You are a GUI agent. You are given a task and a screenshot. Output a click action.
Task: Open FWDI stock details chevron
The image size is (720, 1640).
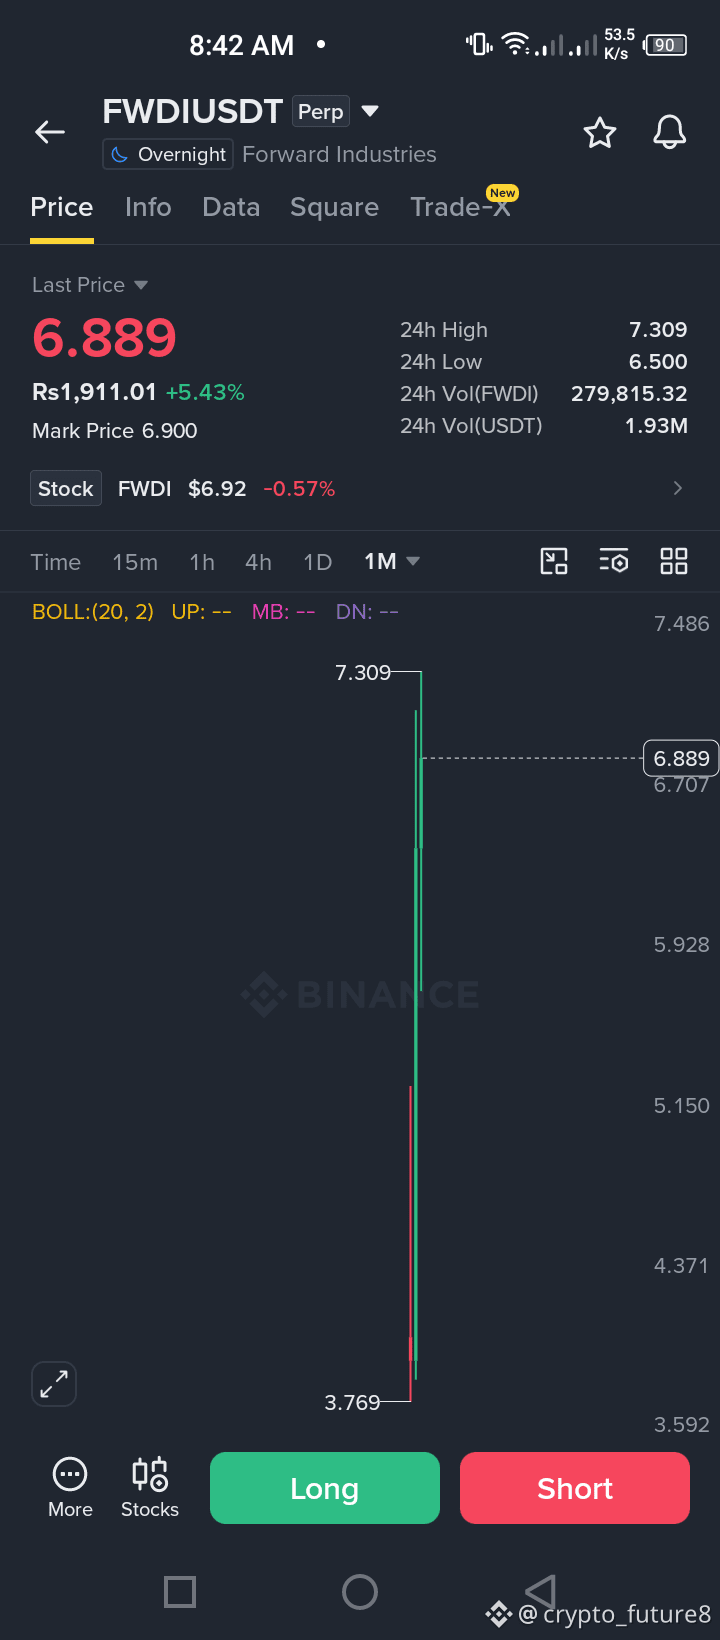pos(678,488)
